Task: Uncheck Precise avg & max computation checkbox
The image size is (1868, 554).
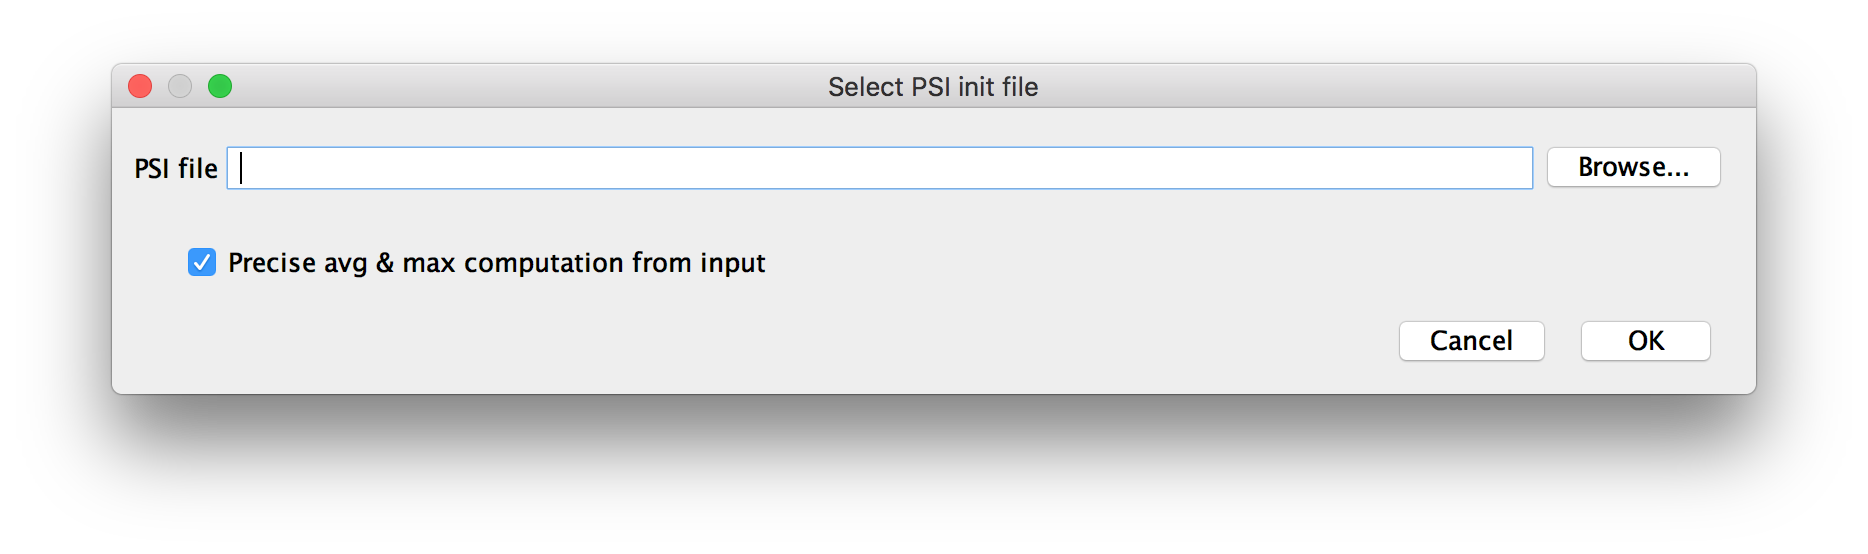Action: click(202, 262)
